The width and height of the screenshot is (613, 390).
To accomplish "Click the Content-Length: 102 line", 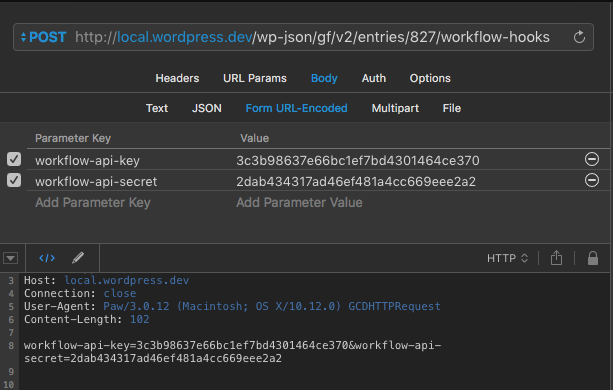I will pos(86,319).
